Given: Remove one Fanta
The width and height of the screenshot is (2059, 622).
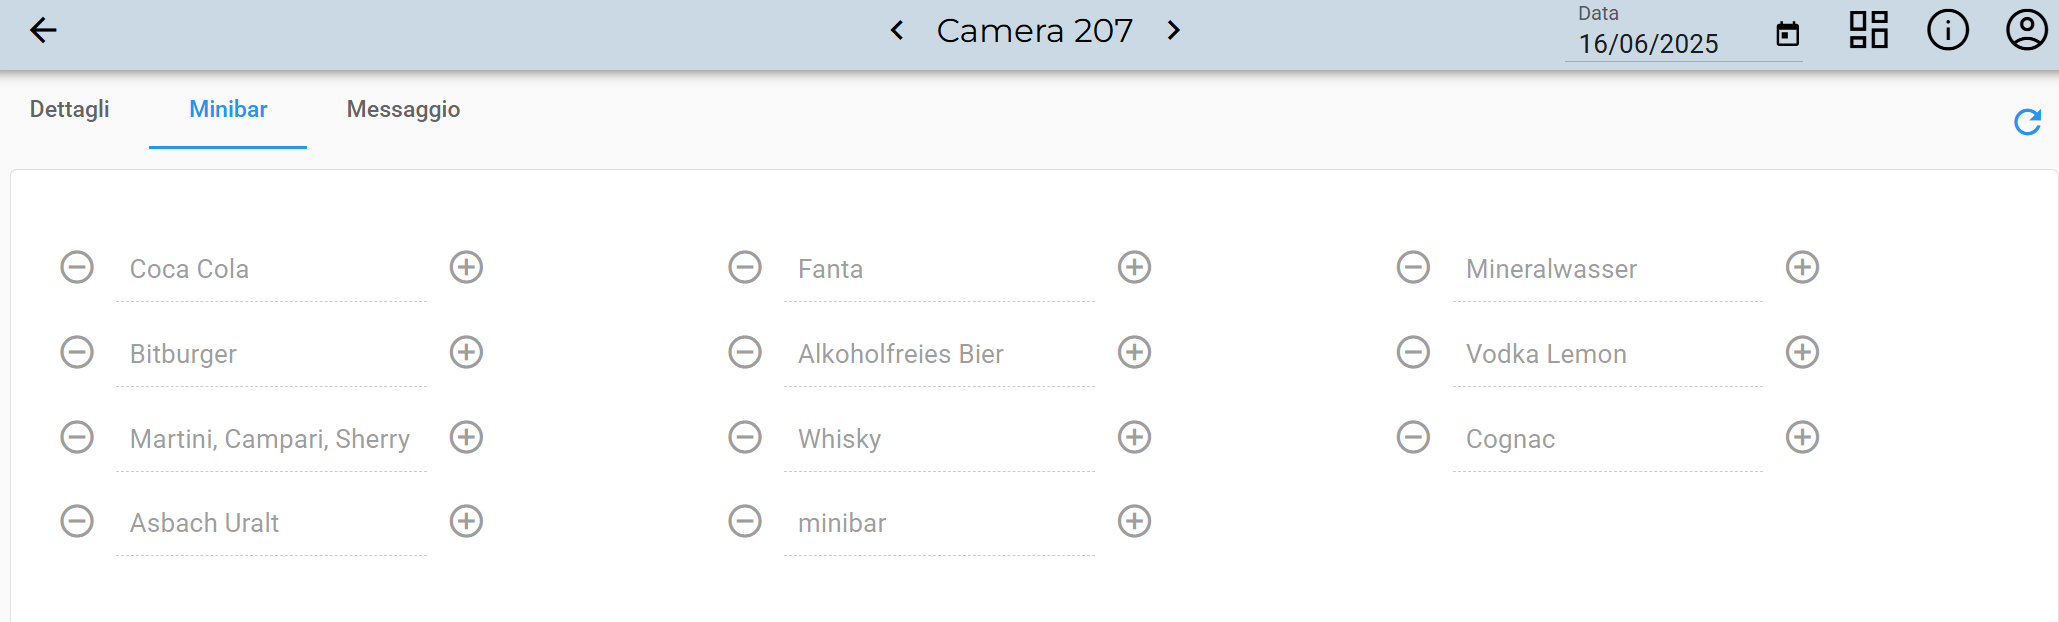Looking at the screenshot, I should (x=745, y=267).
